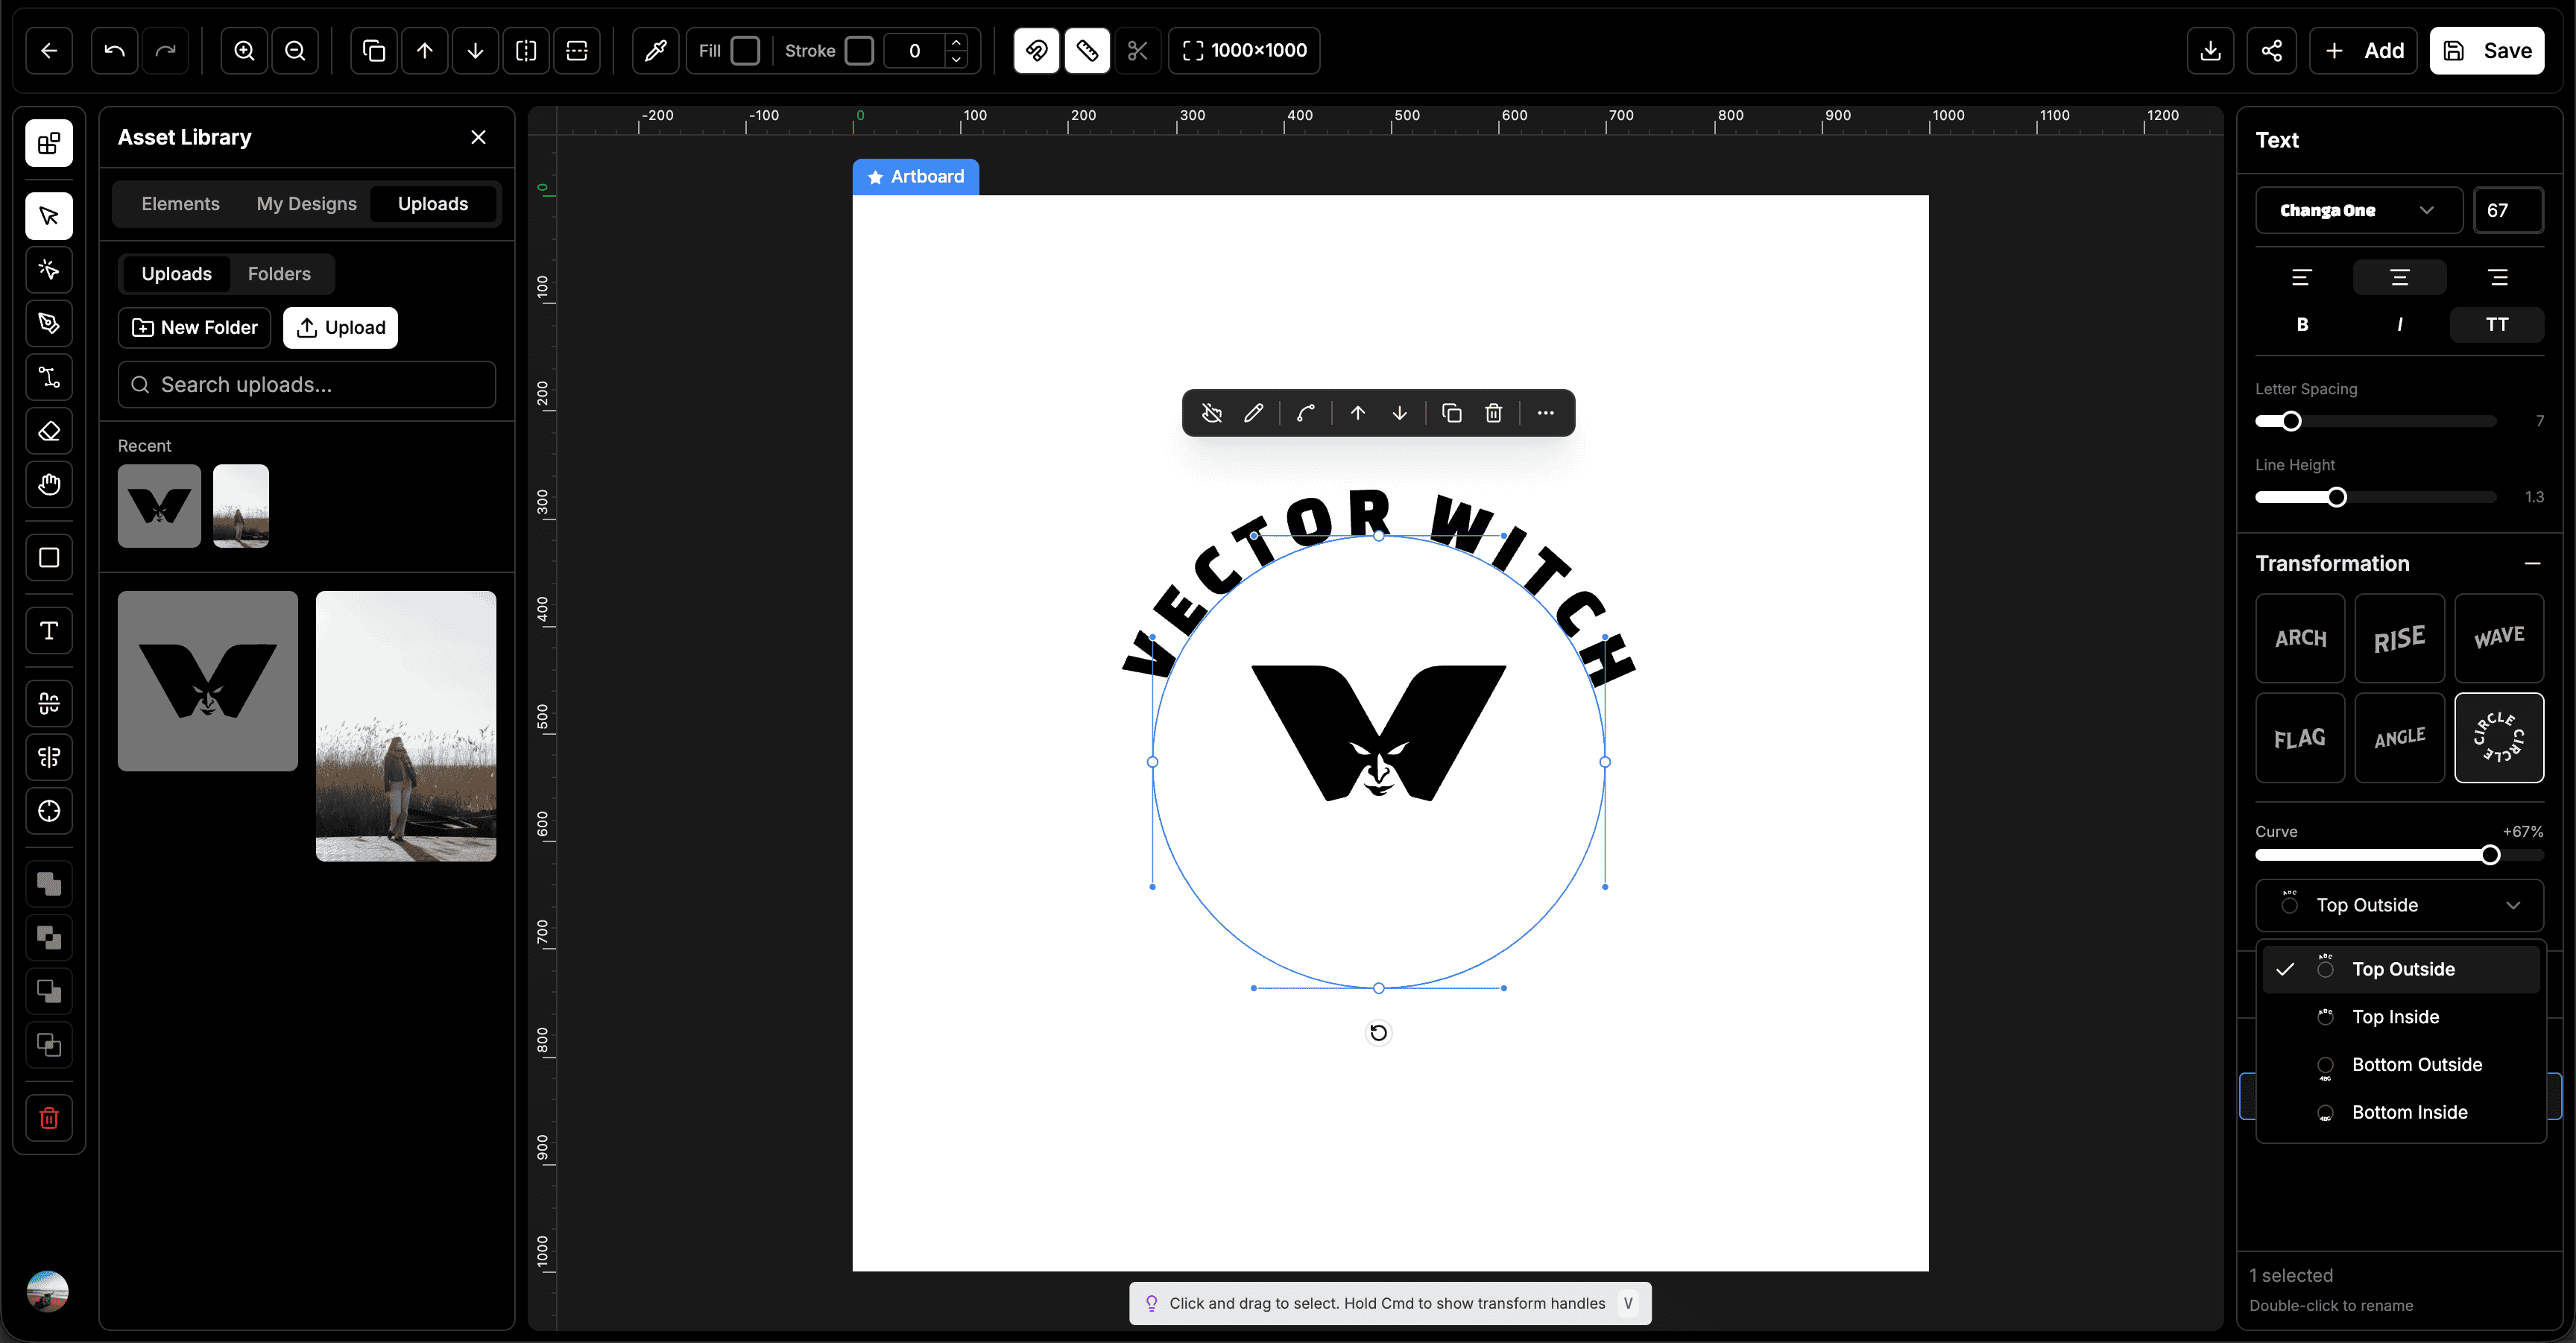This screenshot has height=1343, width=2576.
Task: Flip vertically via top toolbar
Action: pos(577,51)
